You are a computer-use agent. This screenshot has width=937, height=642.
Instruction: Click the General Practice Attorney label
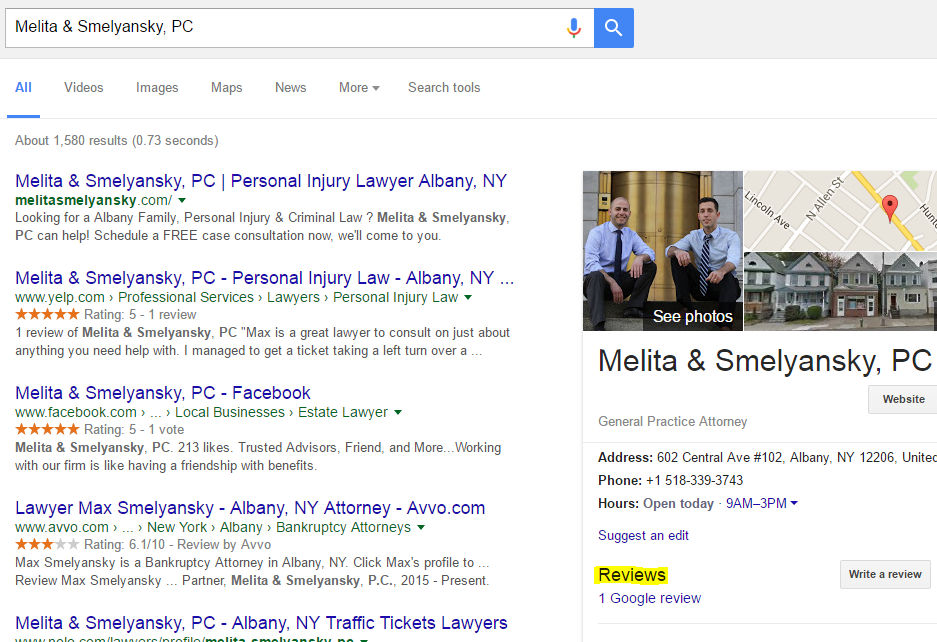(x=672, y=421)
